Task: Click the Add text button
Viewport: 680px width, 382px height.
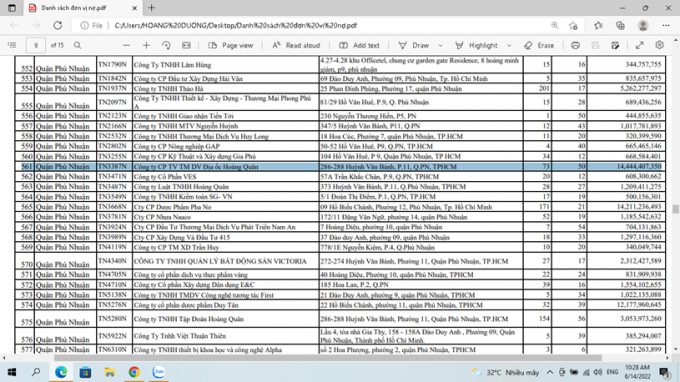Action: coord(359,45)
